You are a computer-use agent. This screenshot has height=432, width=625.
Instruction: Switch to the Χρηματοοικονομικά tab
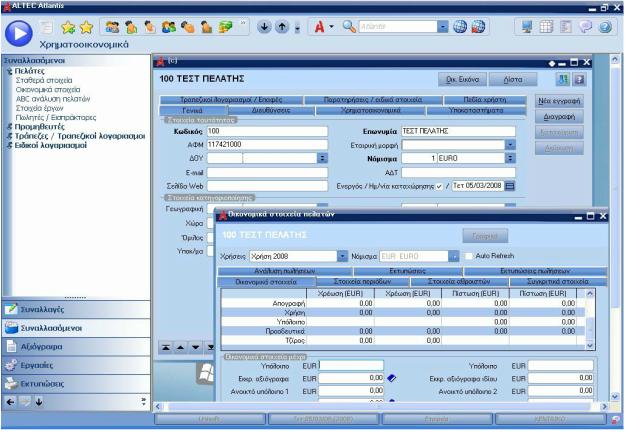pos(371,110)
